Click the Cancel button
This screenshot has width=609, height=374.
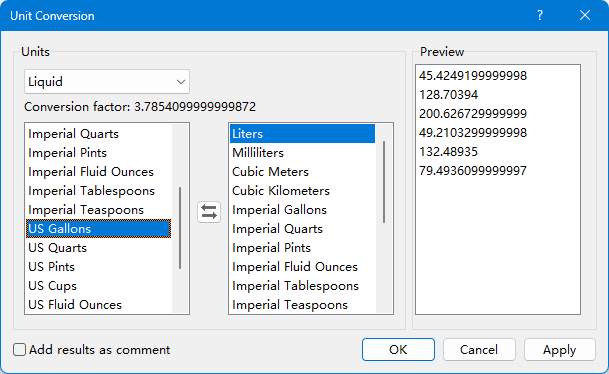(x=479, y=350)
